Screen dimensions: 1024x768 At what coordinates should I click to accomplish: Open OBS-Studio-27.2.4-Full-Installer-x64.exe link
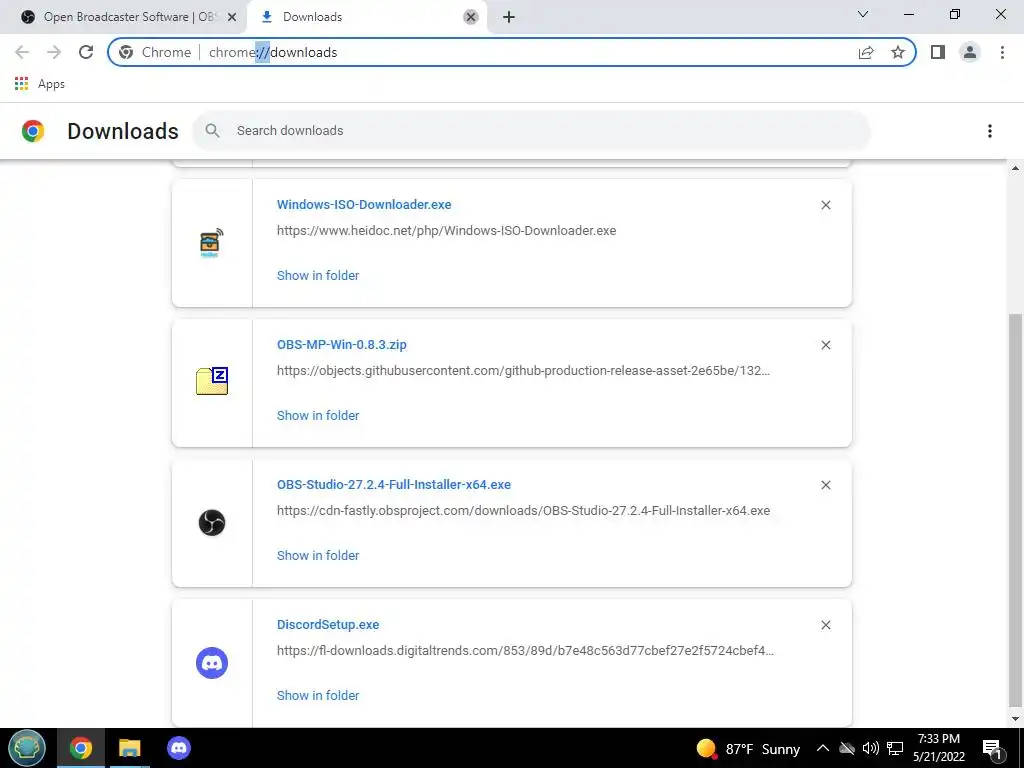click(x=394, y=485)
